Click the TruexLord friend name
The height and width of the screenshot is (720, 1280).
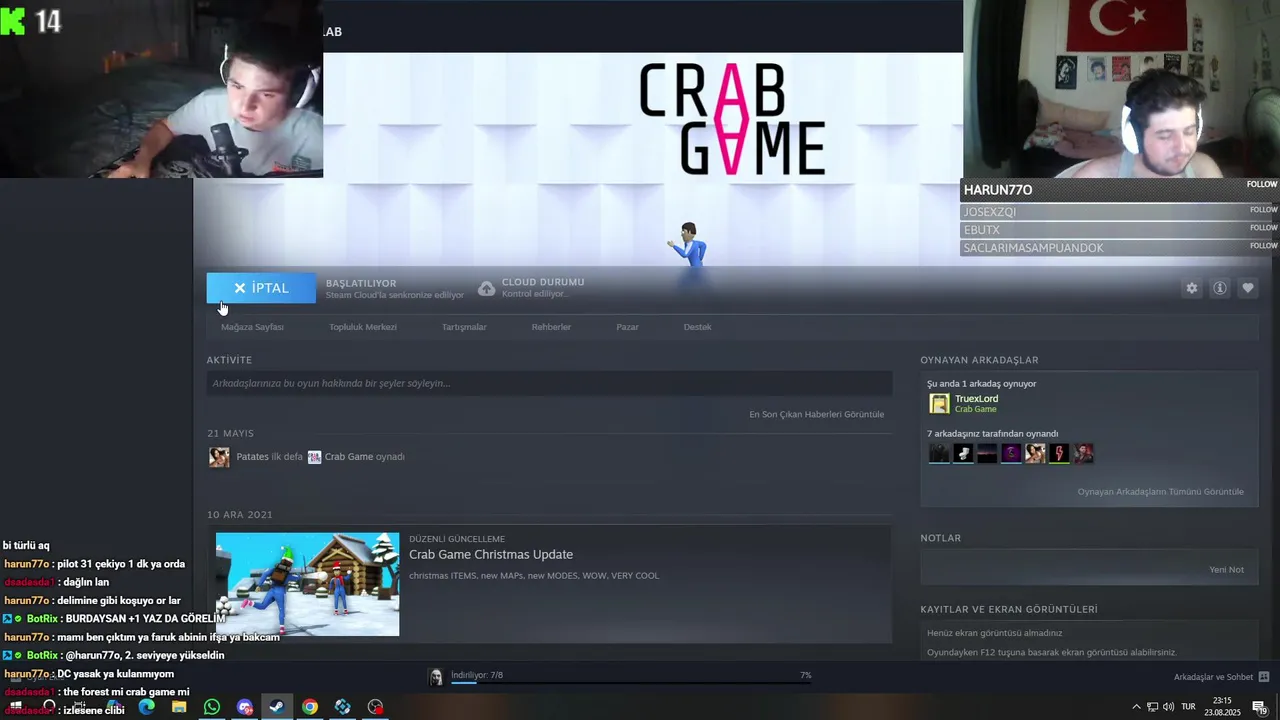click(x=976, y=399)
